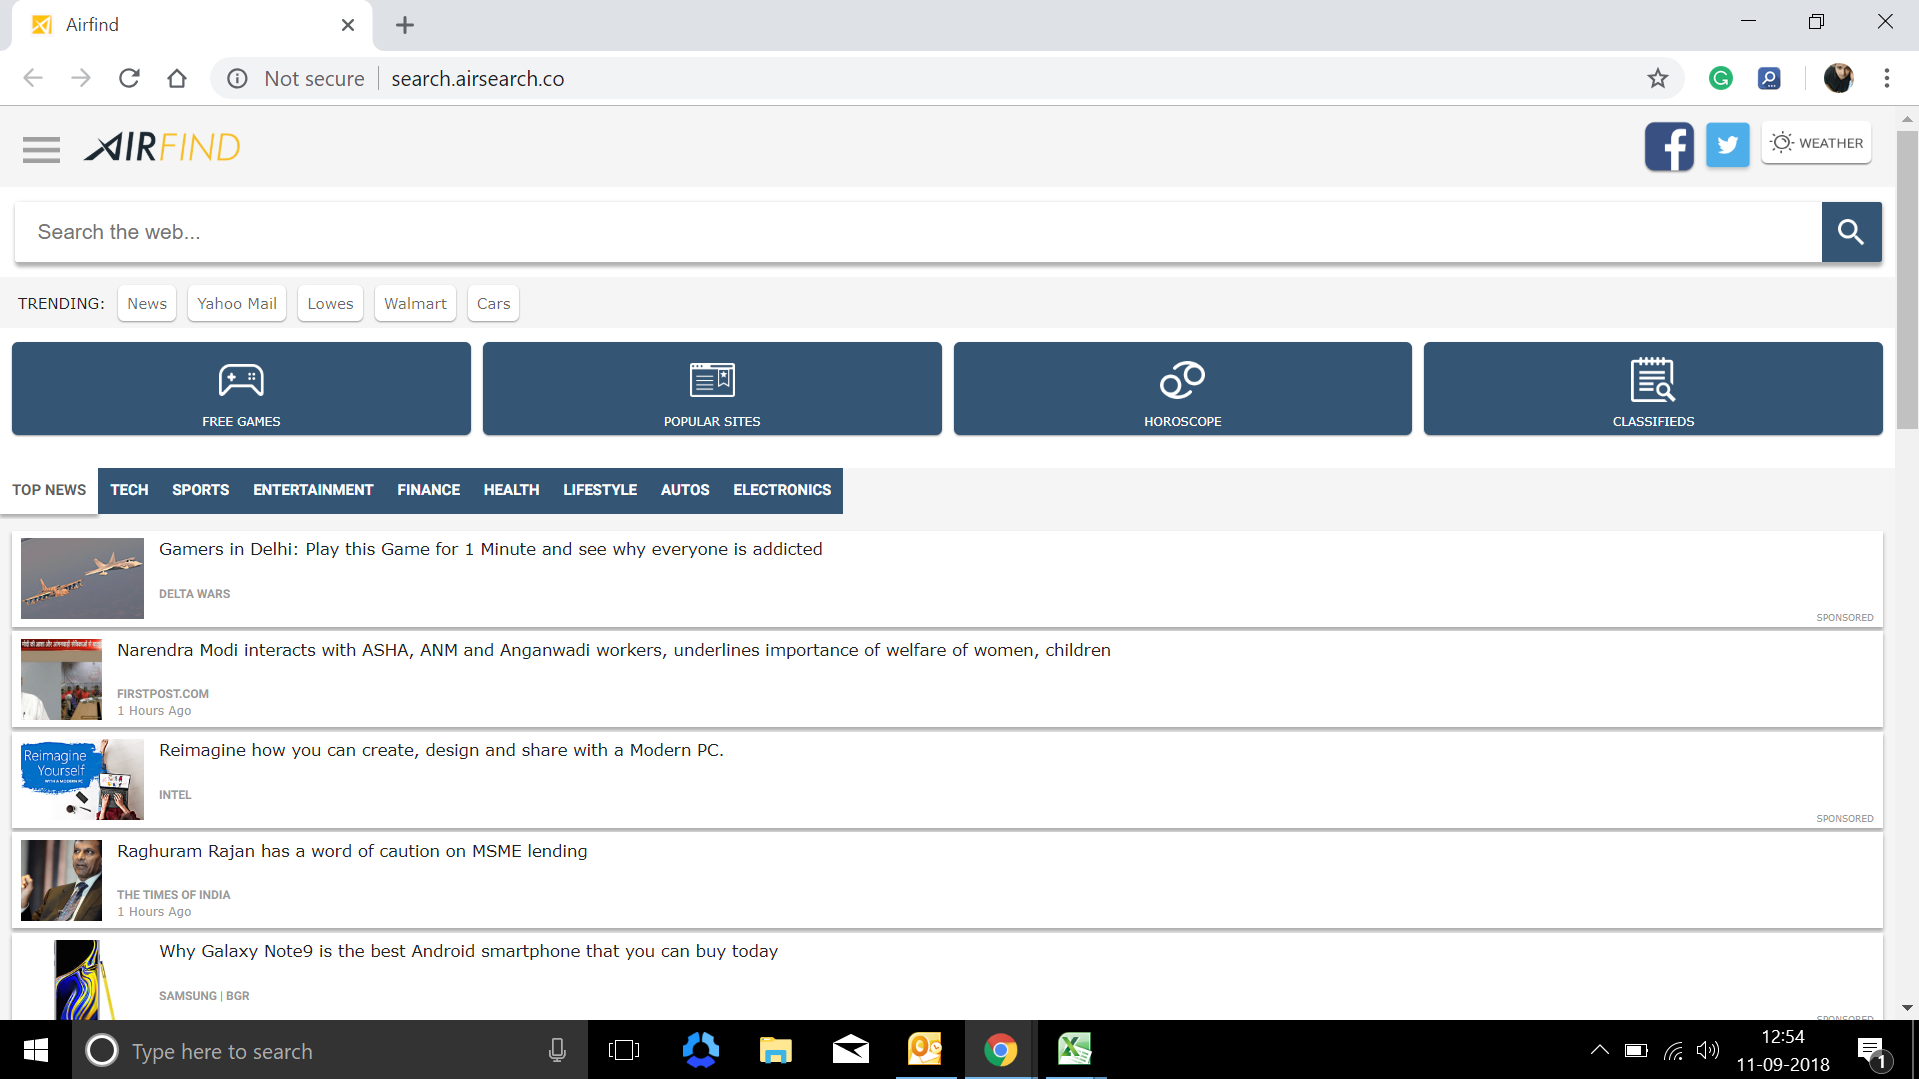The image size is (1919, 1079).
Task: Switch to the Finance news tab
Action: point(428,490)
